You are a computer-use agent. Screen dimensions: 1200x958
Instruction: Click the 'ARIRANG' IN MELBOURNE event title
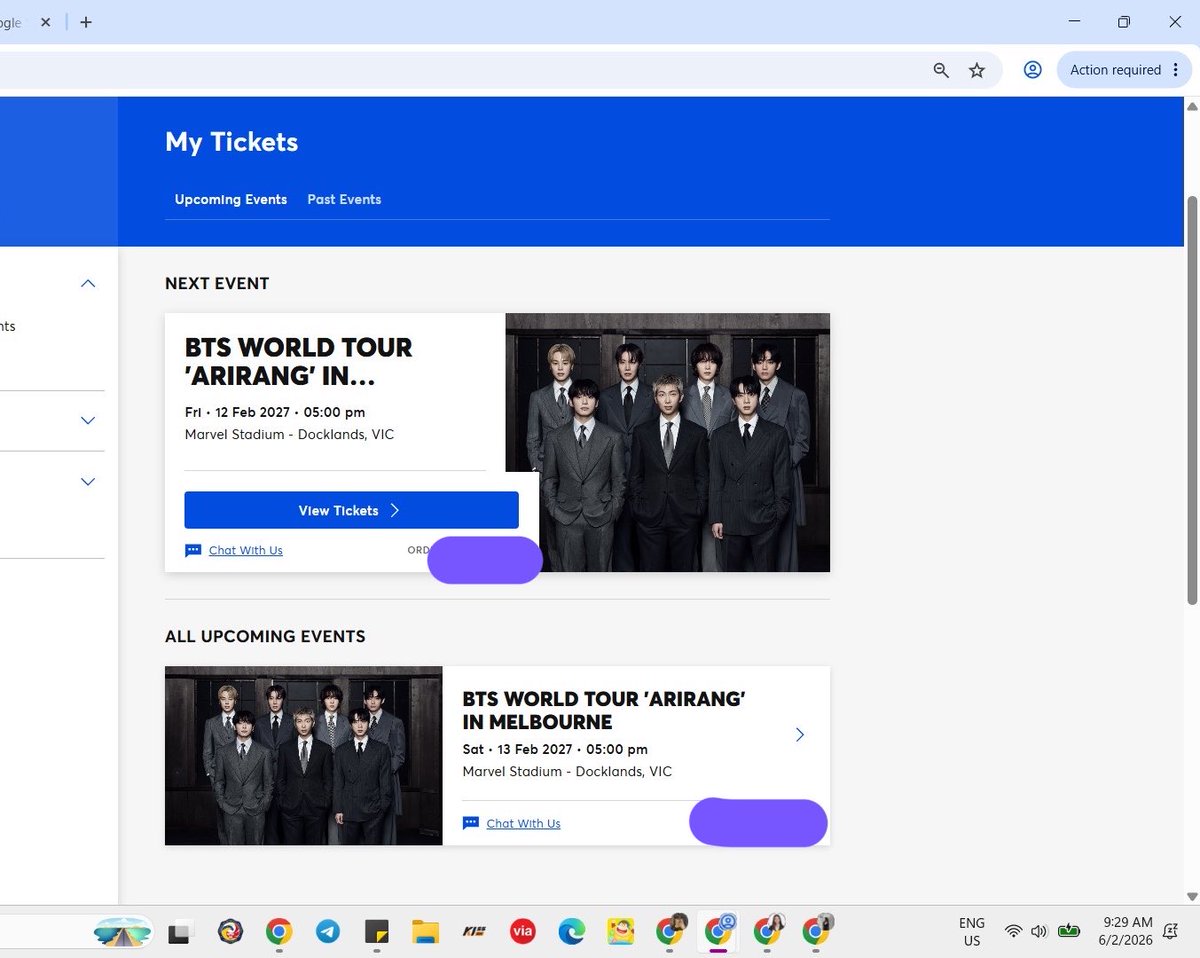[604, 710]
